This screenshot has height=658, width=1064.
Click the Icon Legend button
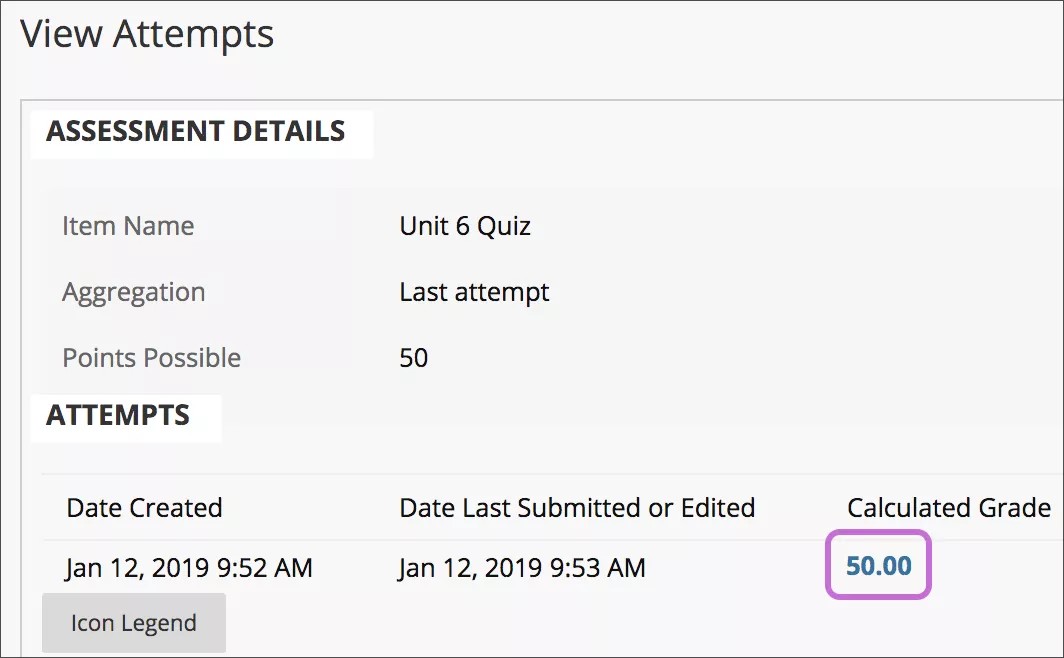coord(133,622)
